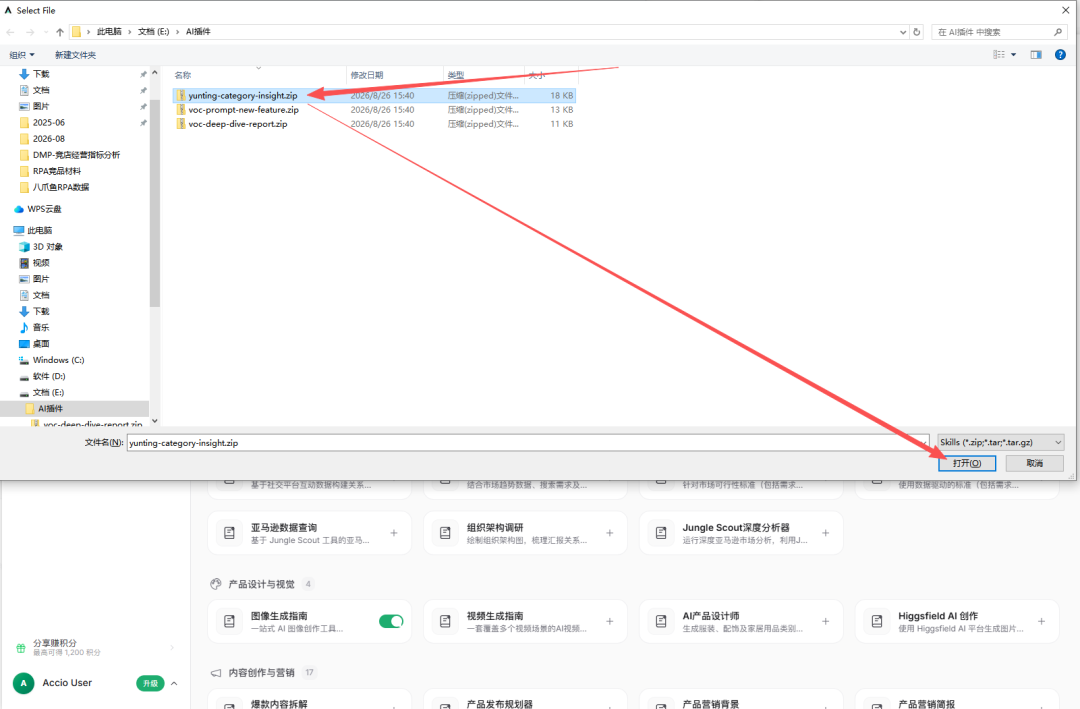Click the 取消 button
Screen dimensions: 1080x709
pos(1035,463)
